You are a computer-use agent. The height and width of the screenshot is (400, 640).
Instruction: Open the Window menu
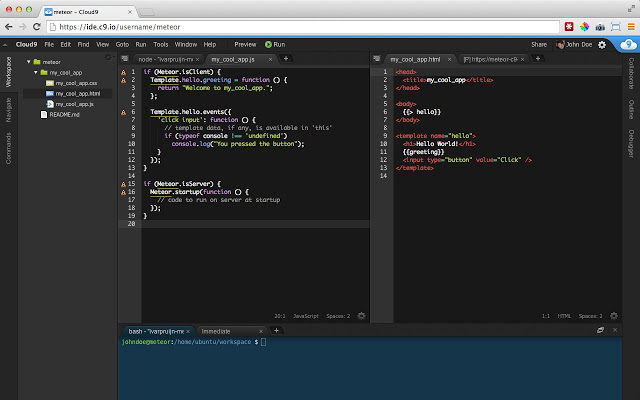[x=186, y=44]
